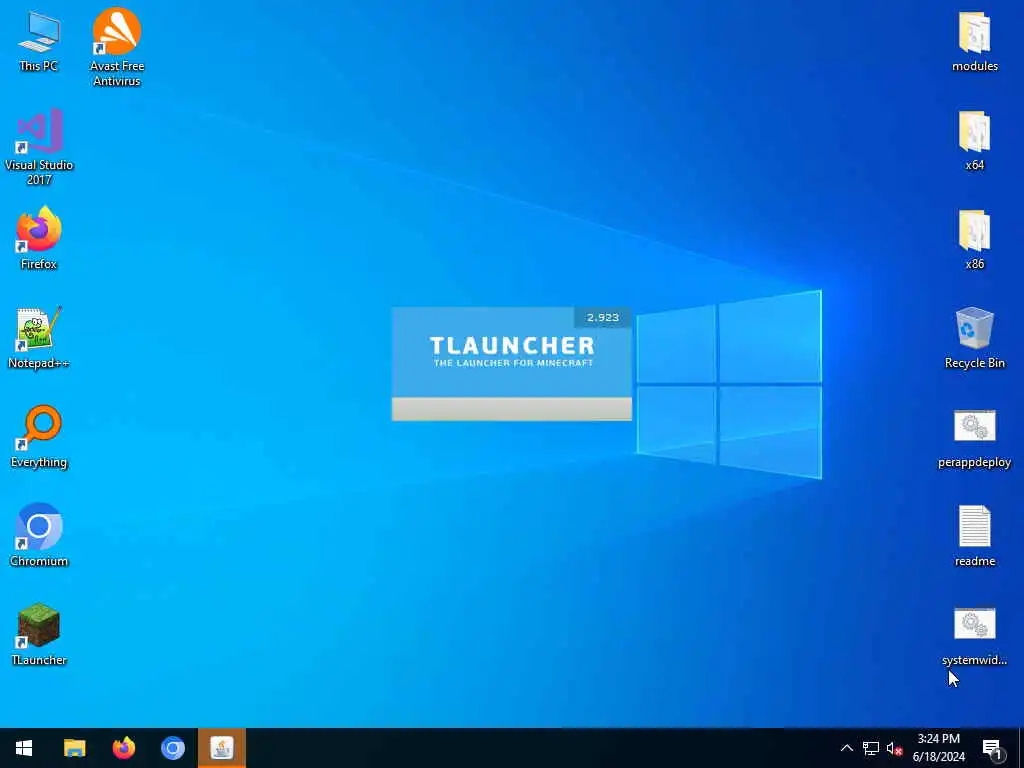Launch Firefox from the taskbar
The width and height of the screenshot is (1024, 768).
click(x=123, y=748)
